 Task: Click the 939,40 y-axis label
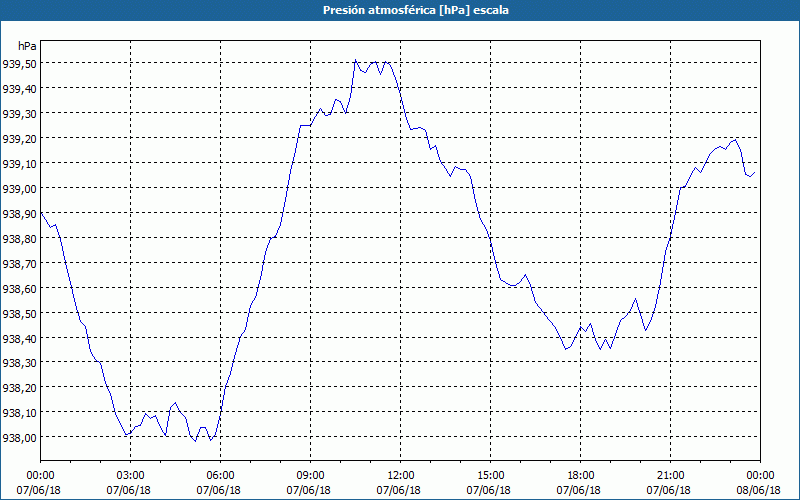[x=19, y=88]
